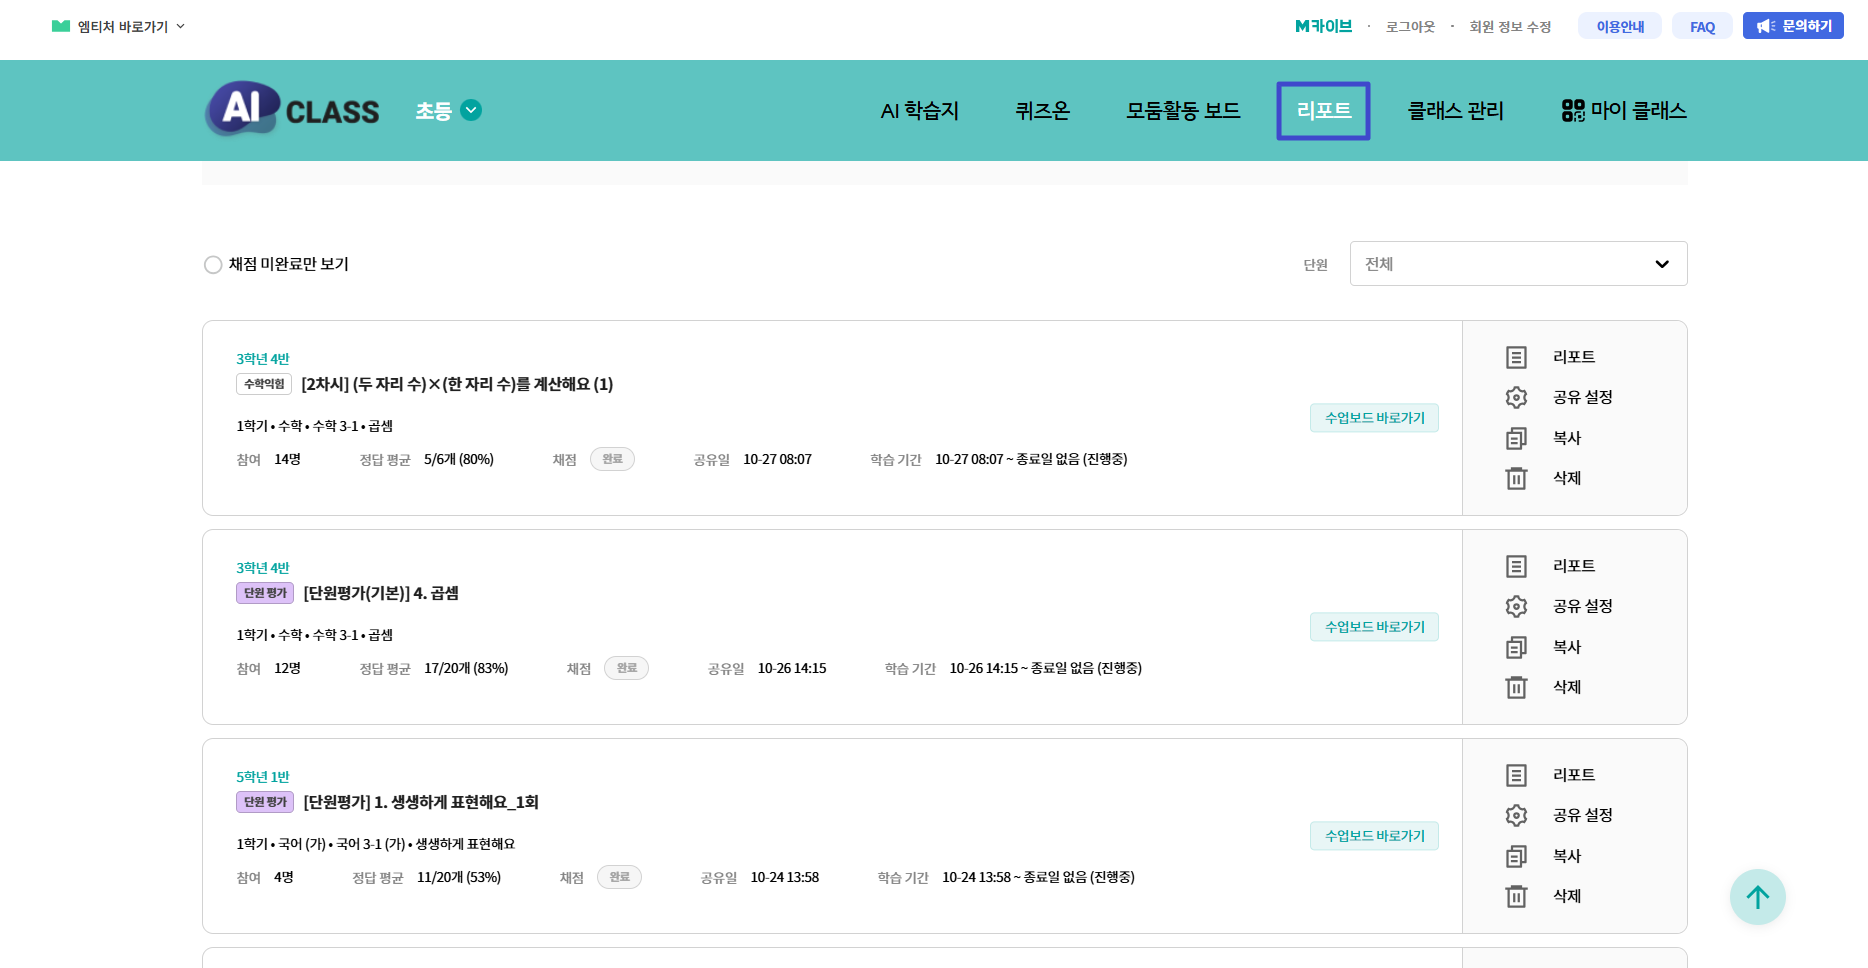The height and width of the screenshot is (968, 1868).
Task: Open the AI 학습지 menu
Action: pos(919,111)
